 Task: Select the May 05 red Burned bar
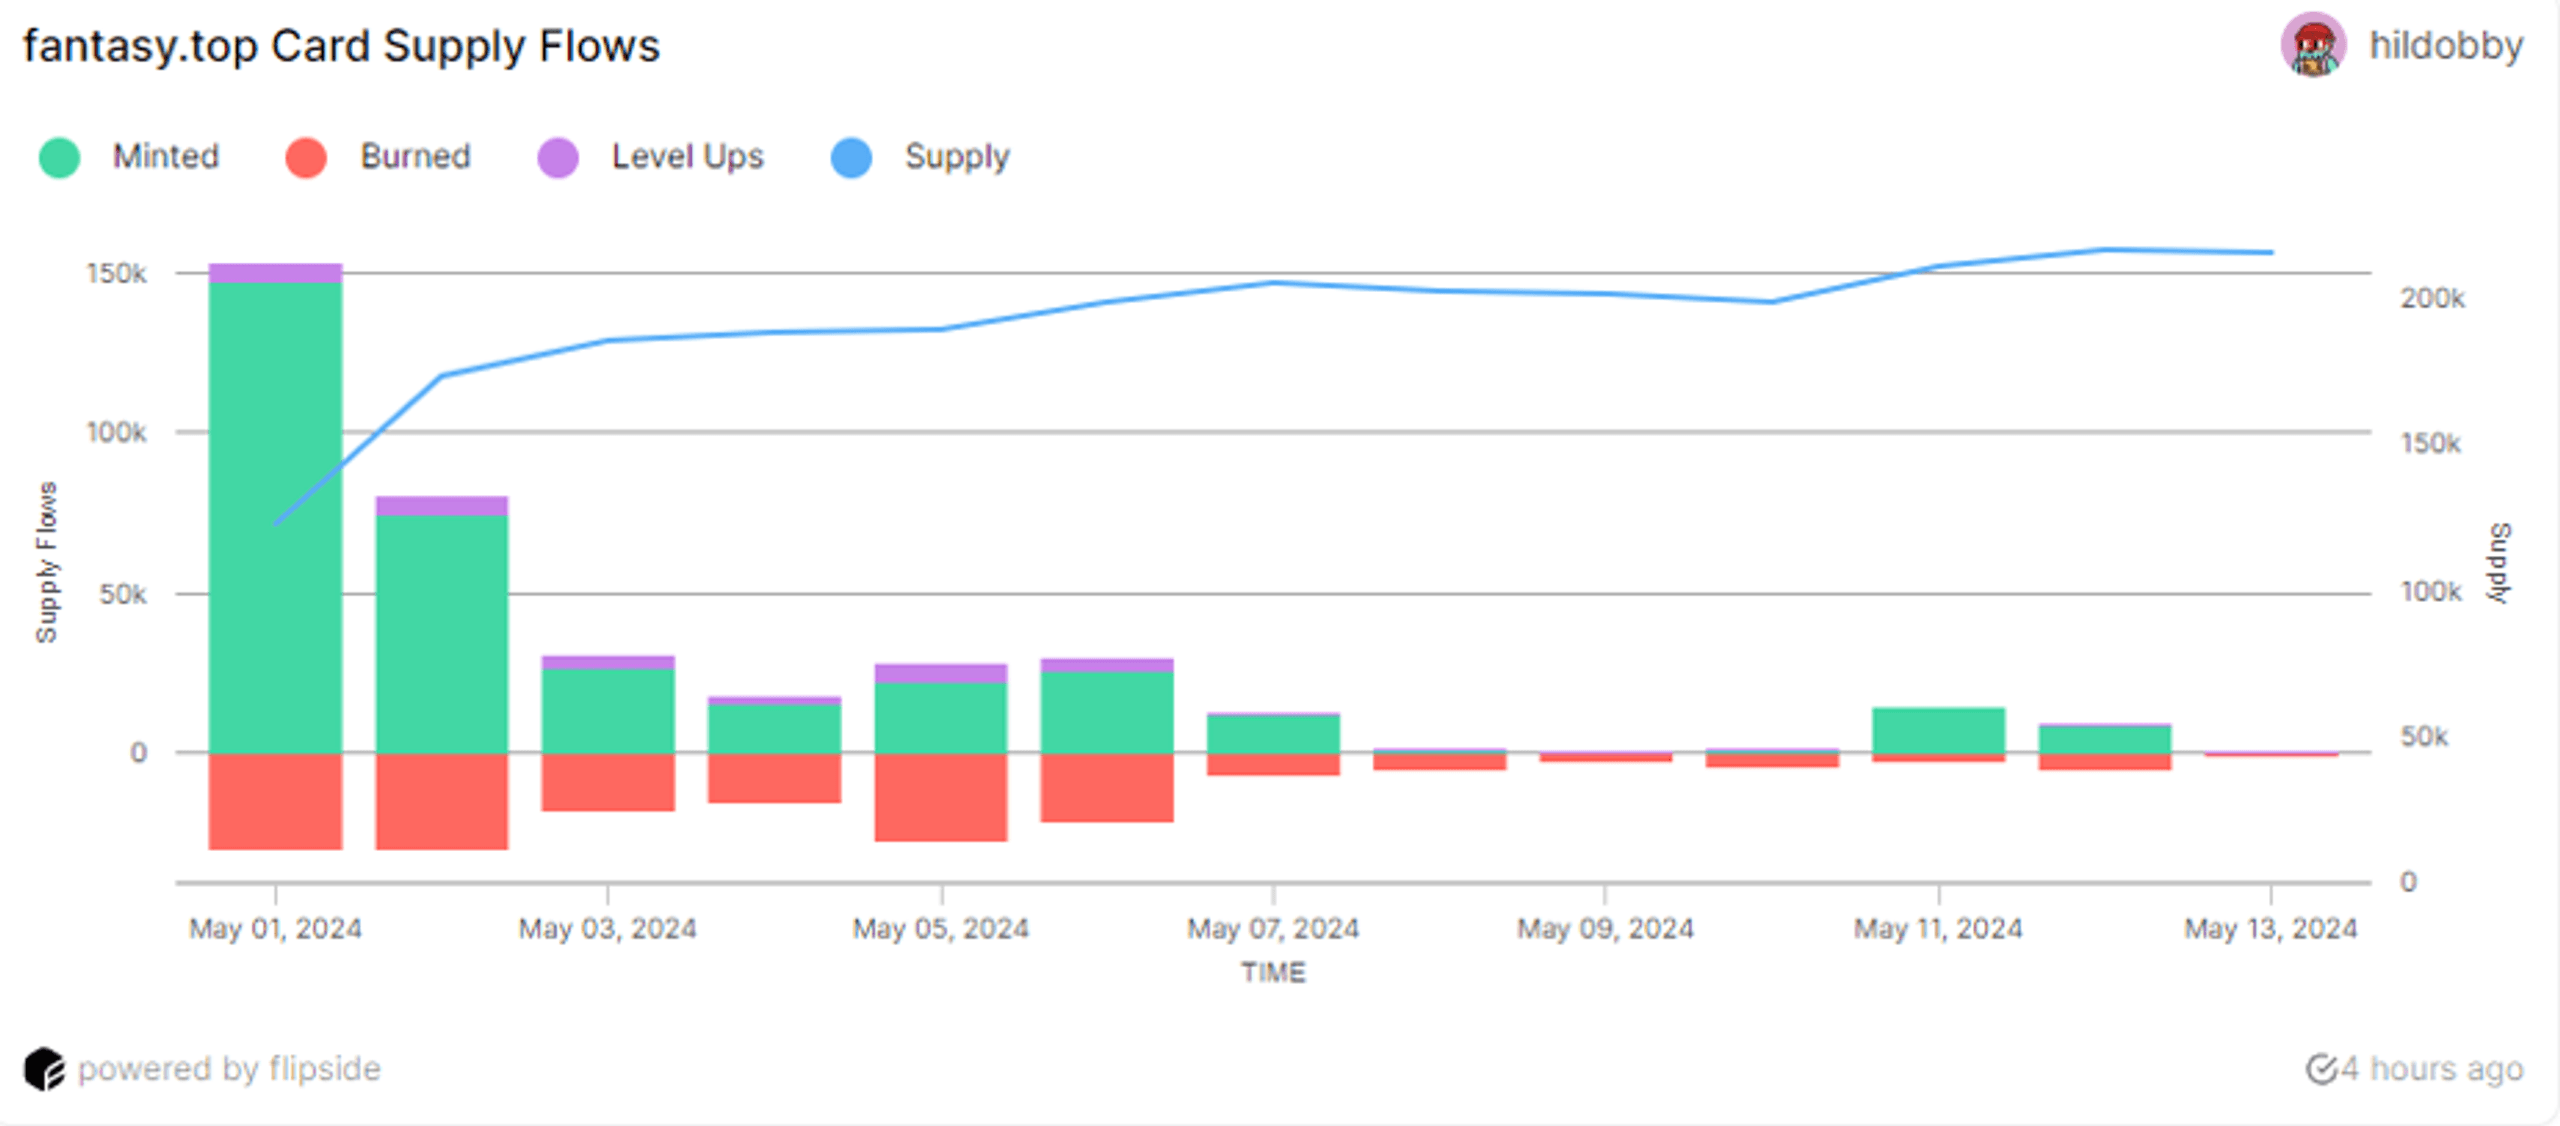tap(941, 797)
